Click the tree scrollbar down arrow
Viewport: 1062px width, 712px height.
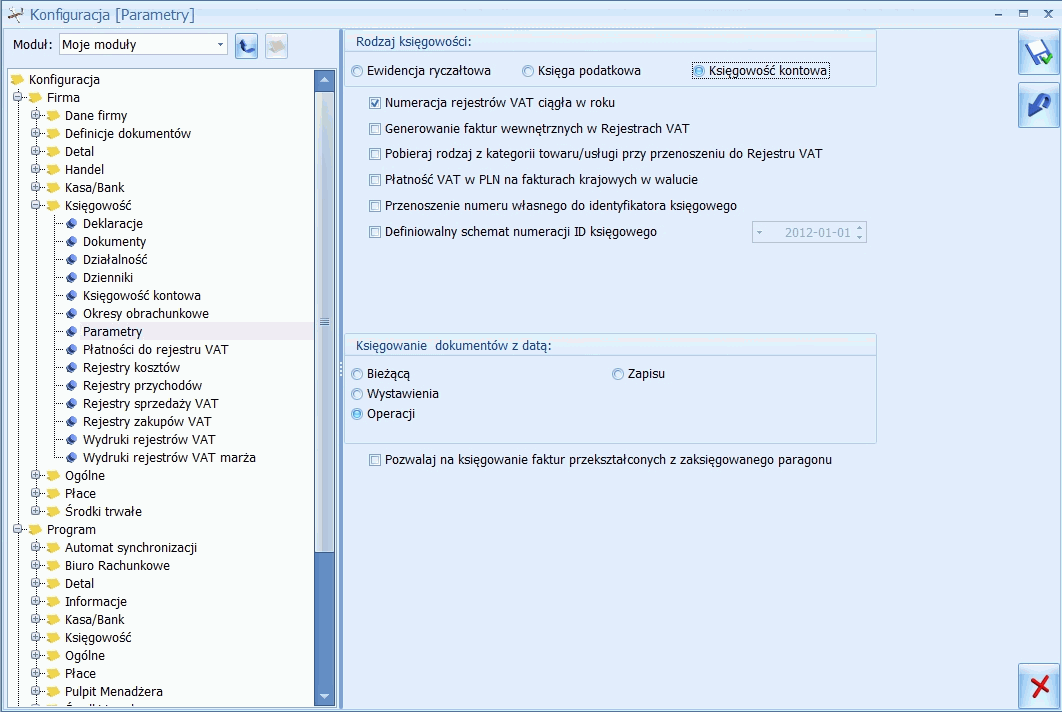pos(324,696)
